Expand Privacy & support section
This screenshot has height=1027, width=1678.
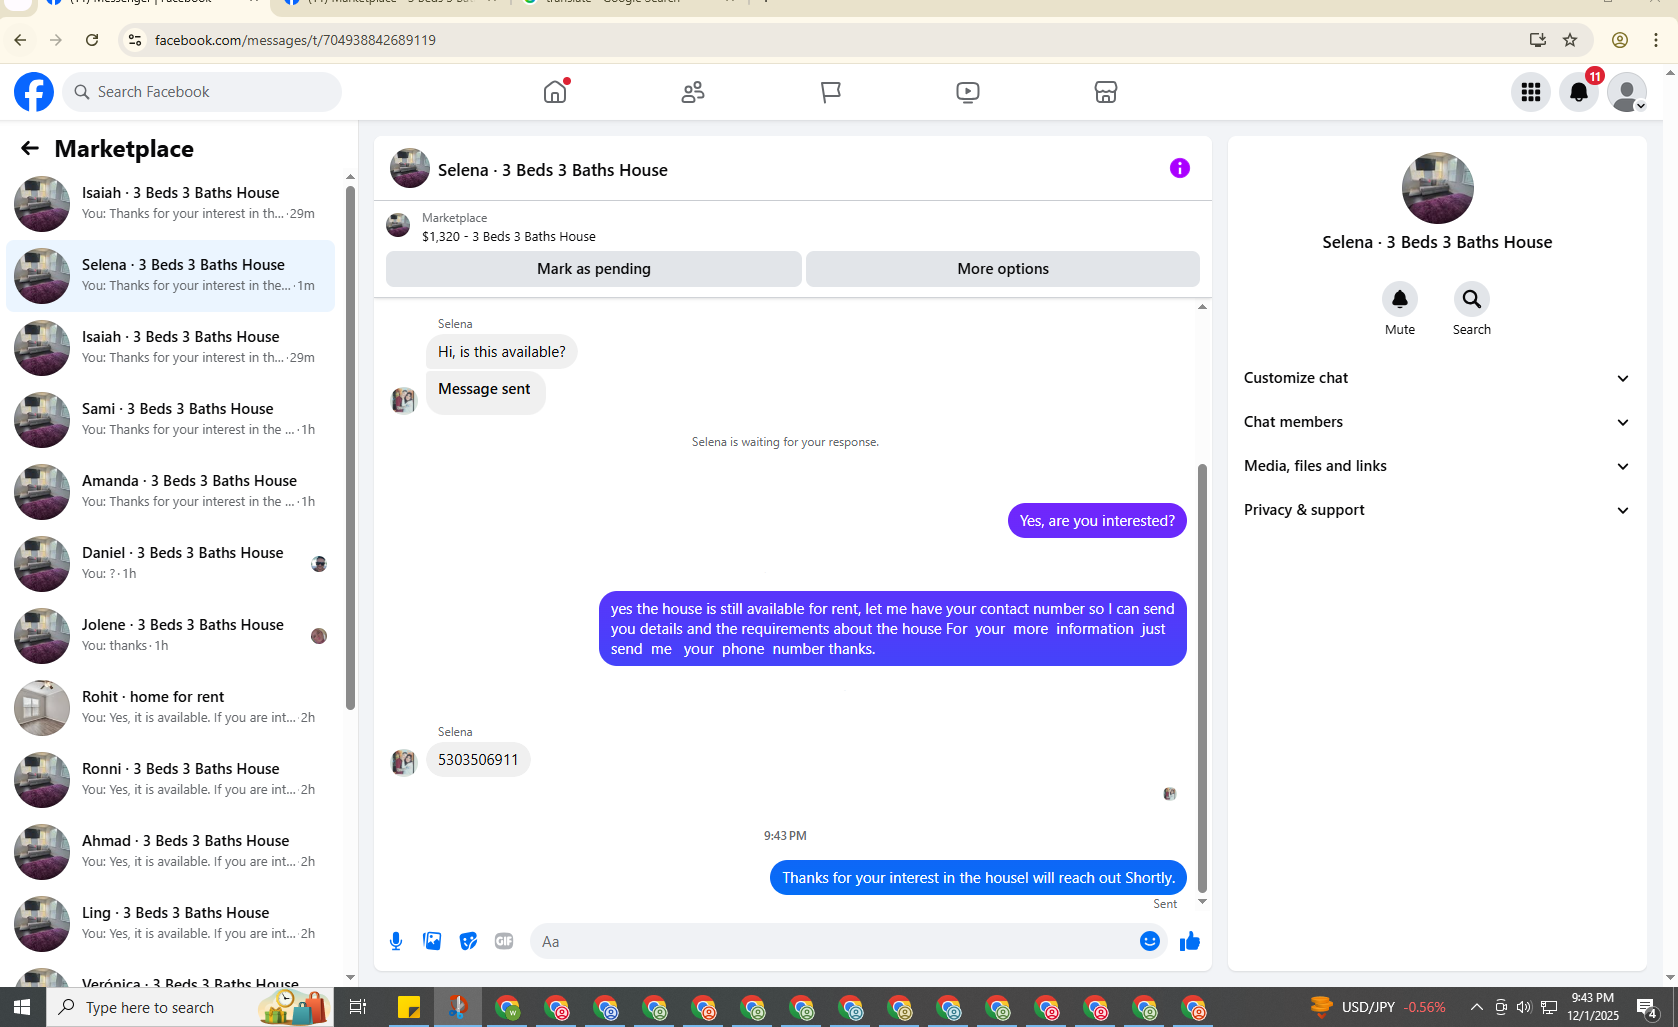pos(1437,510)
